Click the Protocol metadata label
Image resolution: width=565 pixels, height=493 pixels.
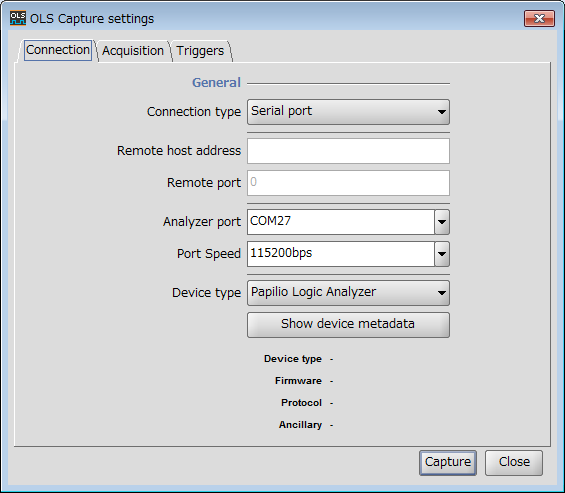[301, 403]
